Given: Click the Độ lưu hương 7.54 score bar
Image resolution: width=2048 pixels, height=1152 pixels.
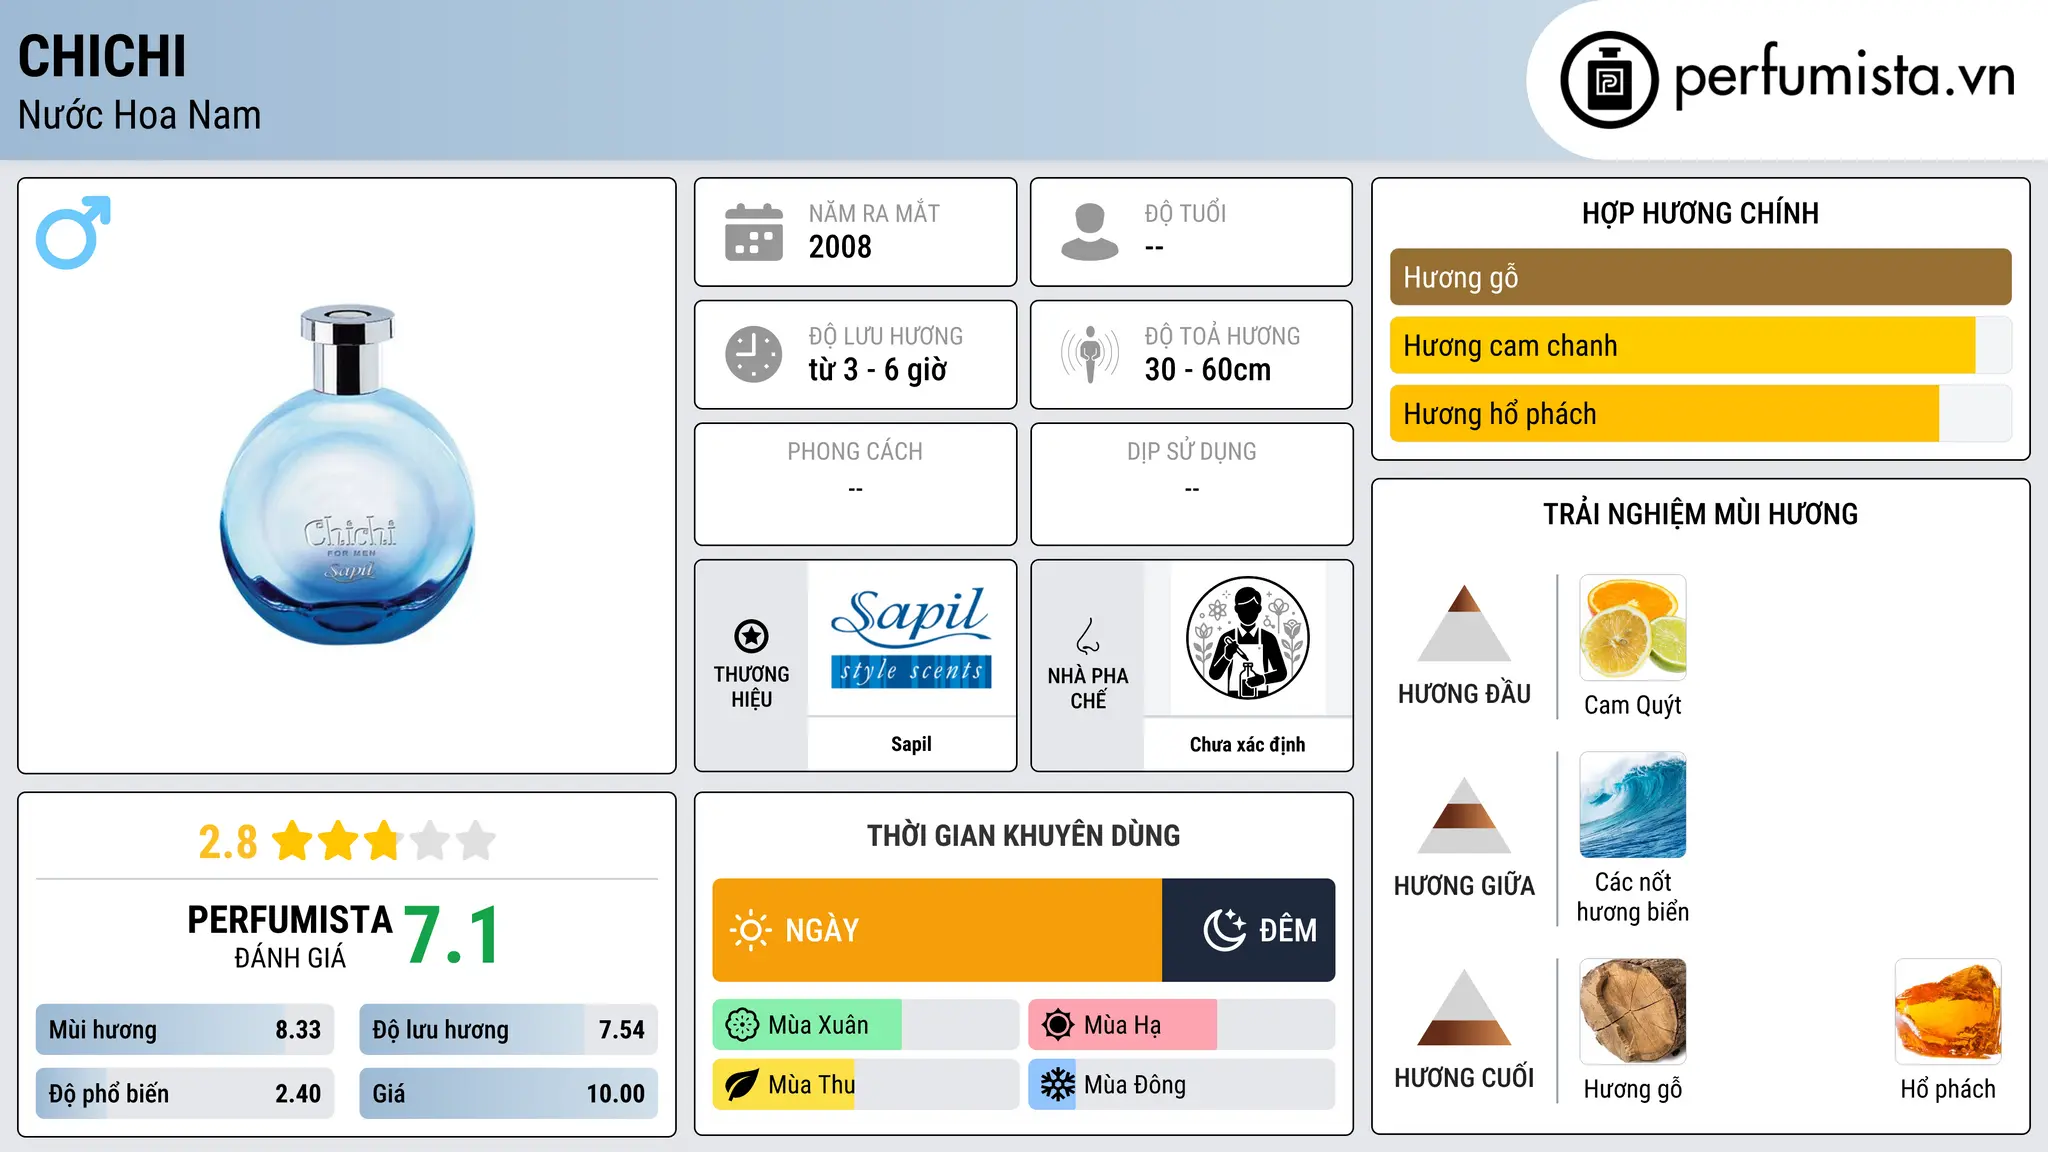Looking at the screenshot, I should pos(509,1030).
